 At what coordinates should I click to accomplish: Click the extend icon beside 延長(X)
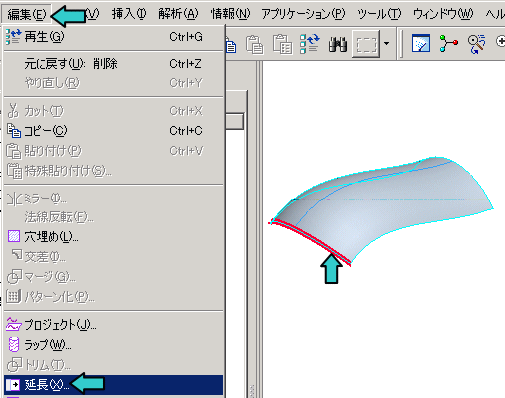[x=13, y=385]
